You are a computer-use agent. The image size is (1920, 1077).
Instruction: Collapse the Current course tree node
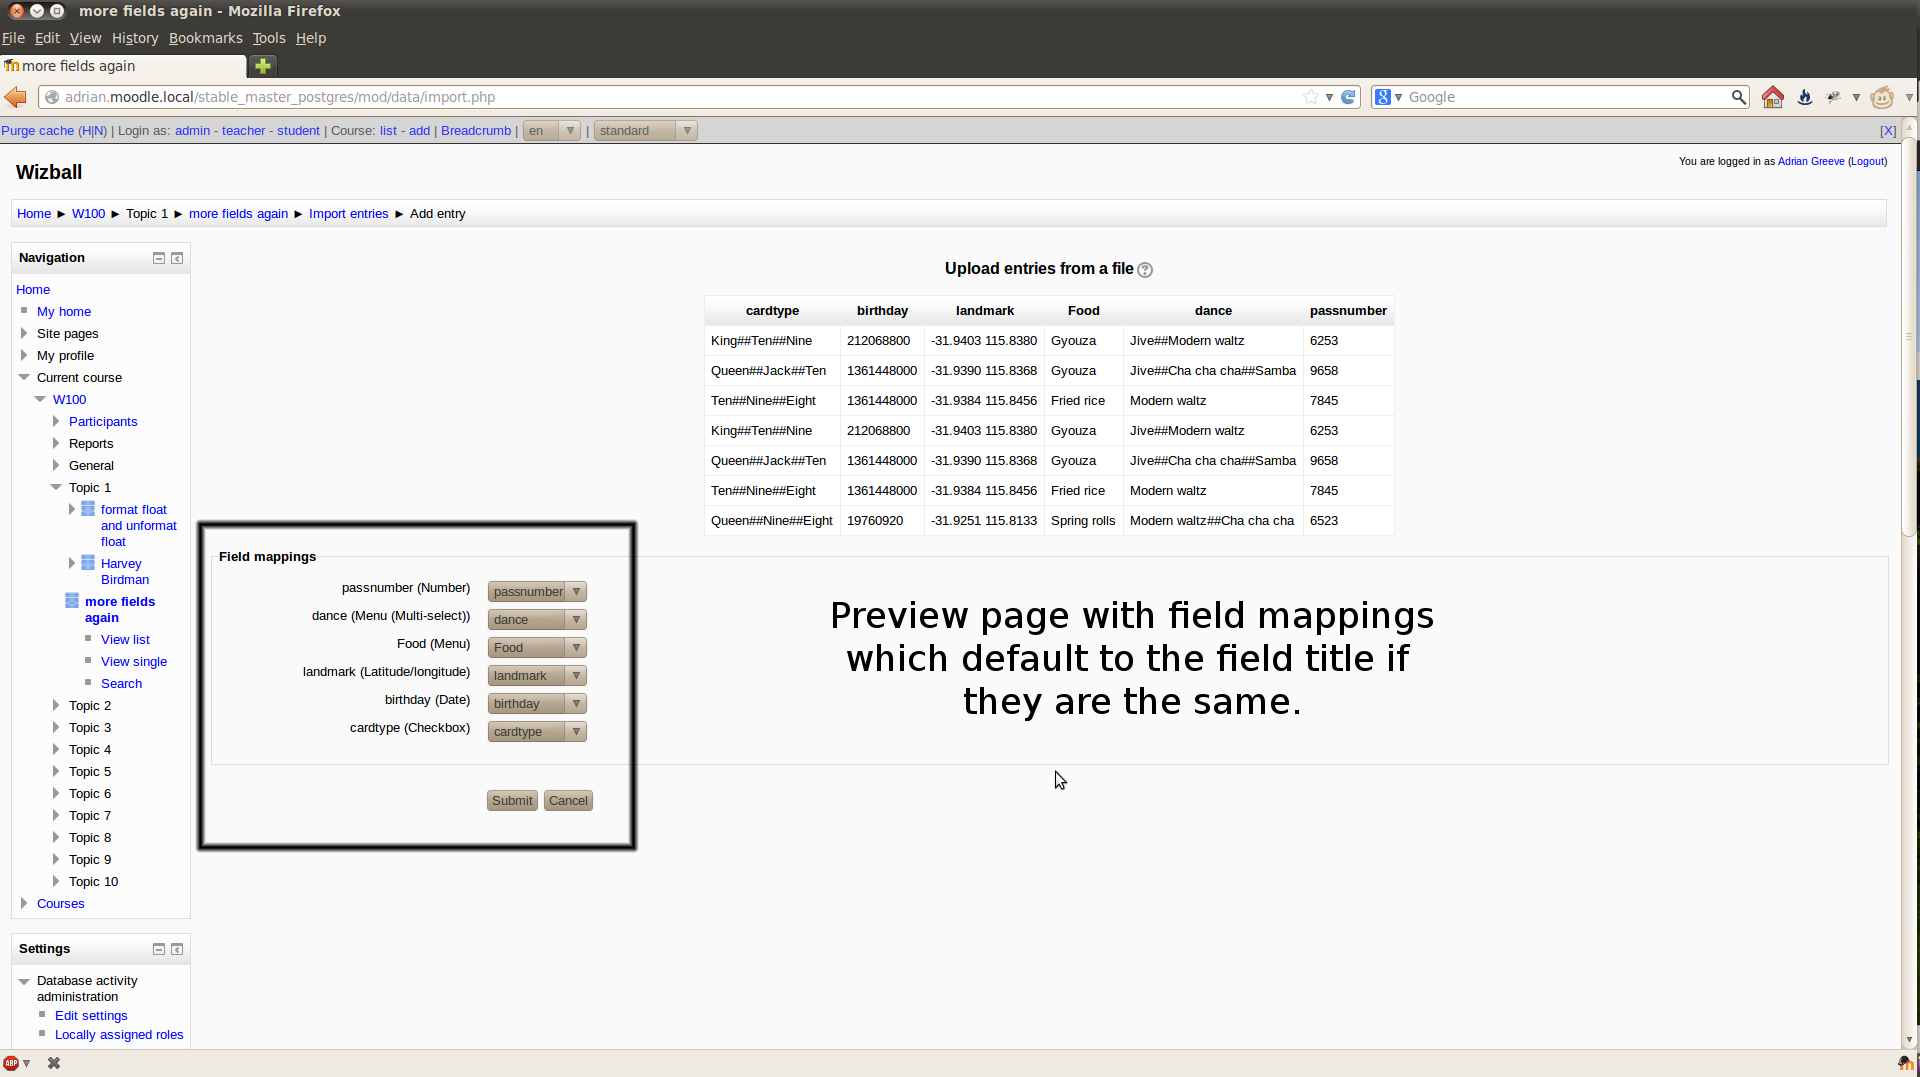[24, 377]
